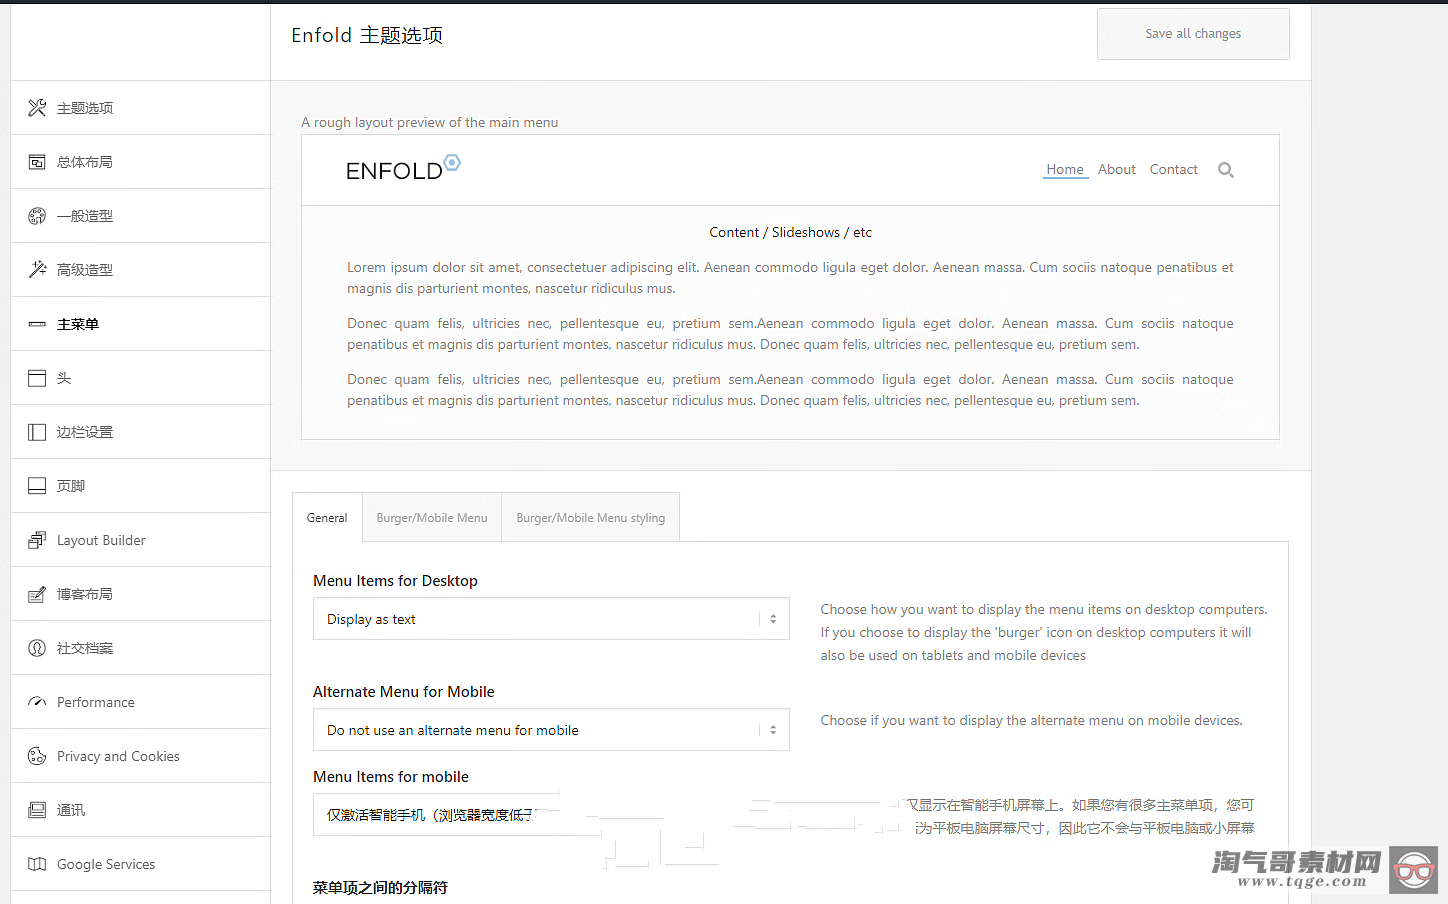Open 社交档案 settings
The width and height of the screenshot is (1448, 904).
[x=140, y=648]
